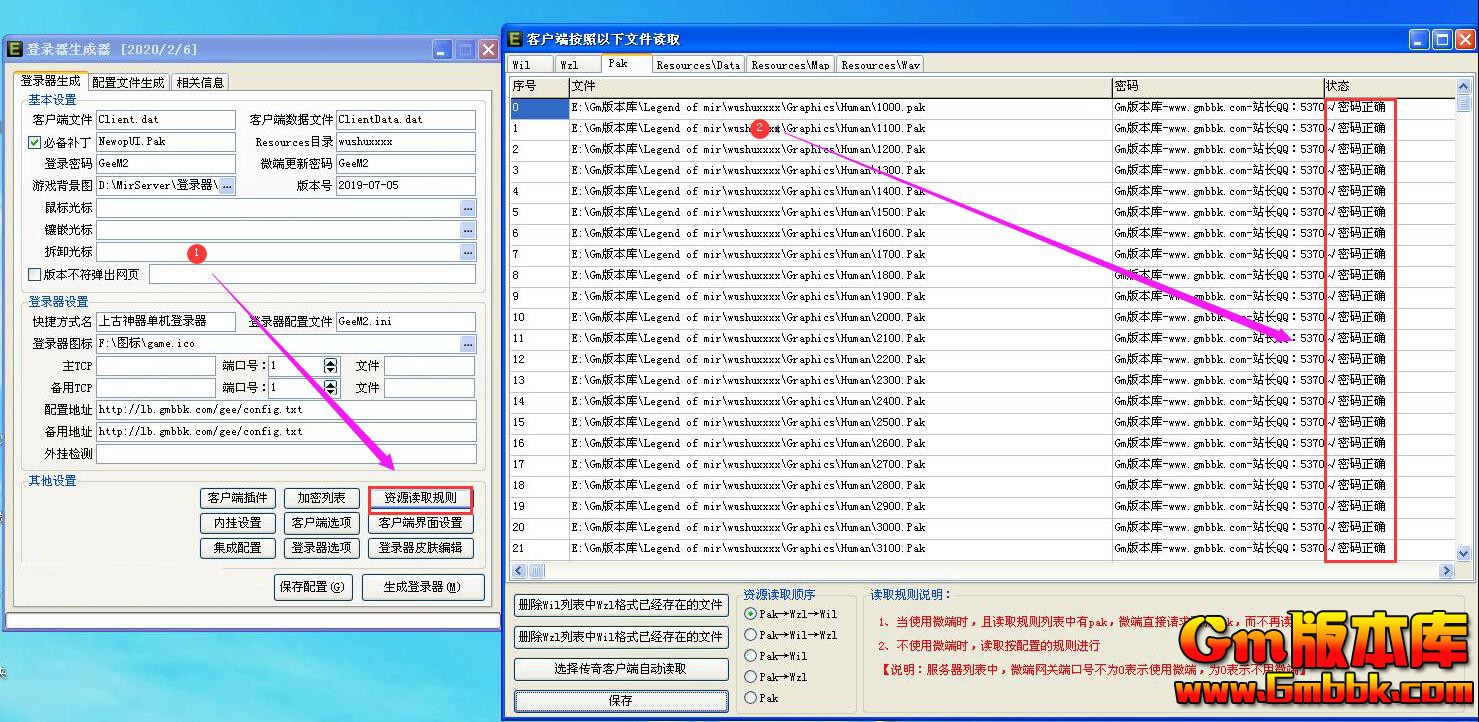
Task: Open the Resources\Map tab
Action: click(x=790, y=65)
